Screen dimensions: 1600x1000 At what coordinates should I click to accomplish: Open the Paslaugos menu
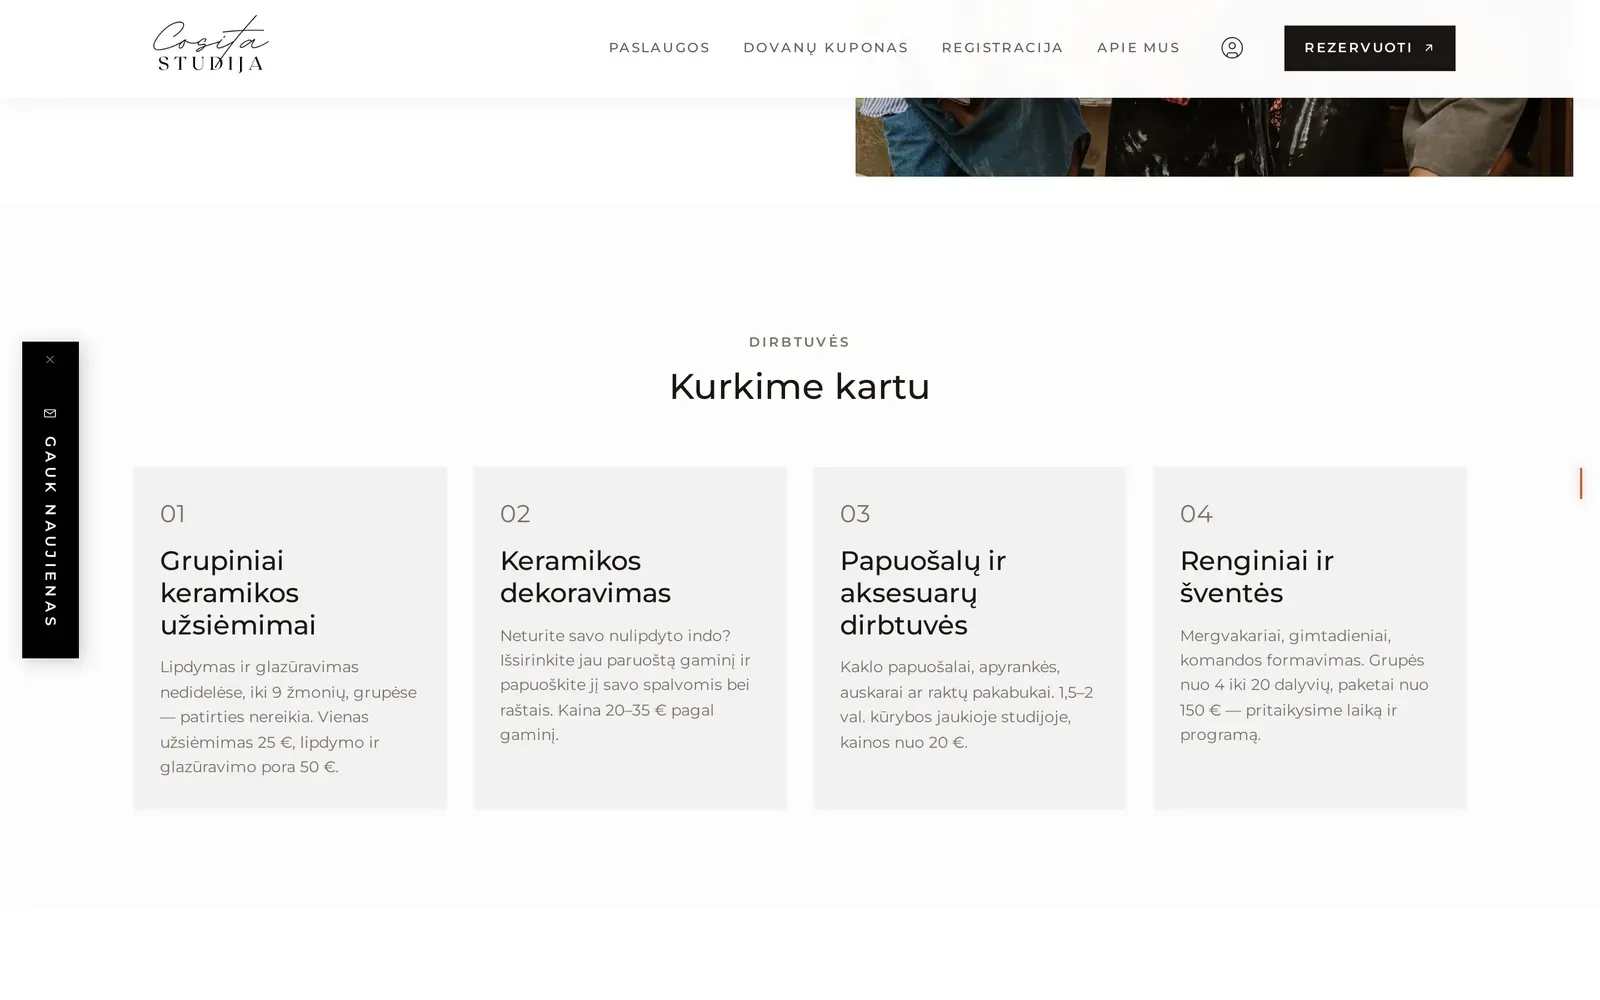659,48
